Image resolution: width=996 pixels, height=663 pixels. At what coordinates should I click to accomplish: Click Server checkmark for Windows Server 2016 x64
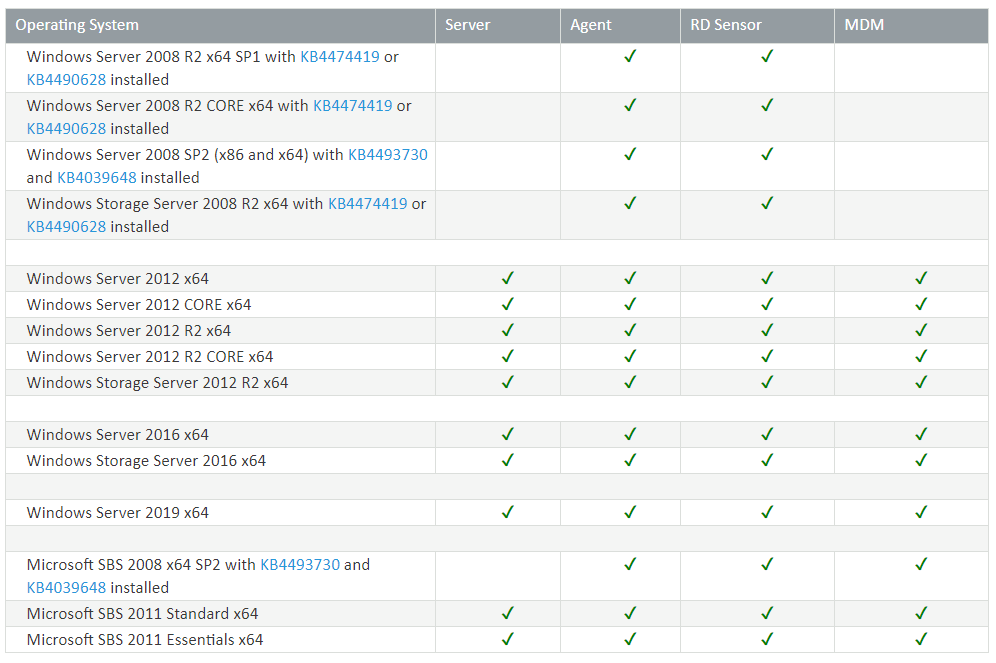pyautogui.click(x=507, y=434)
